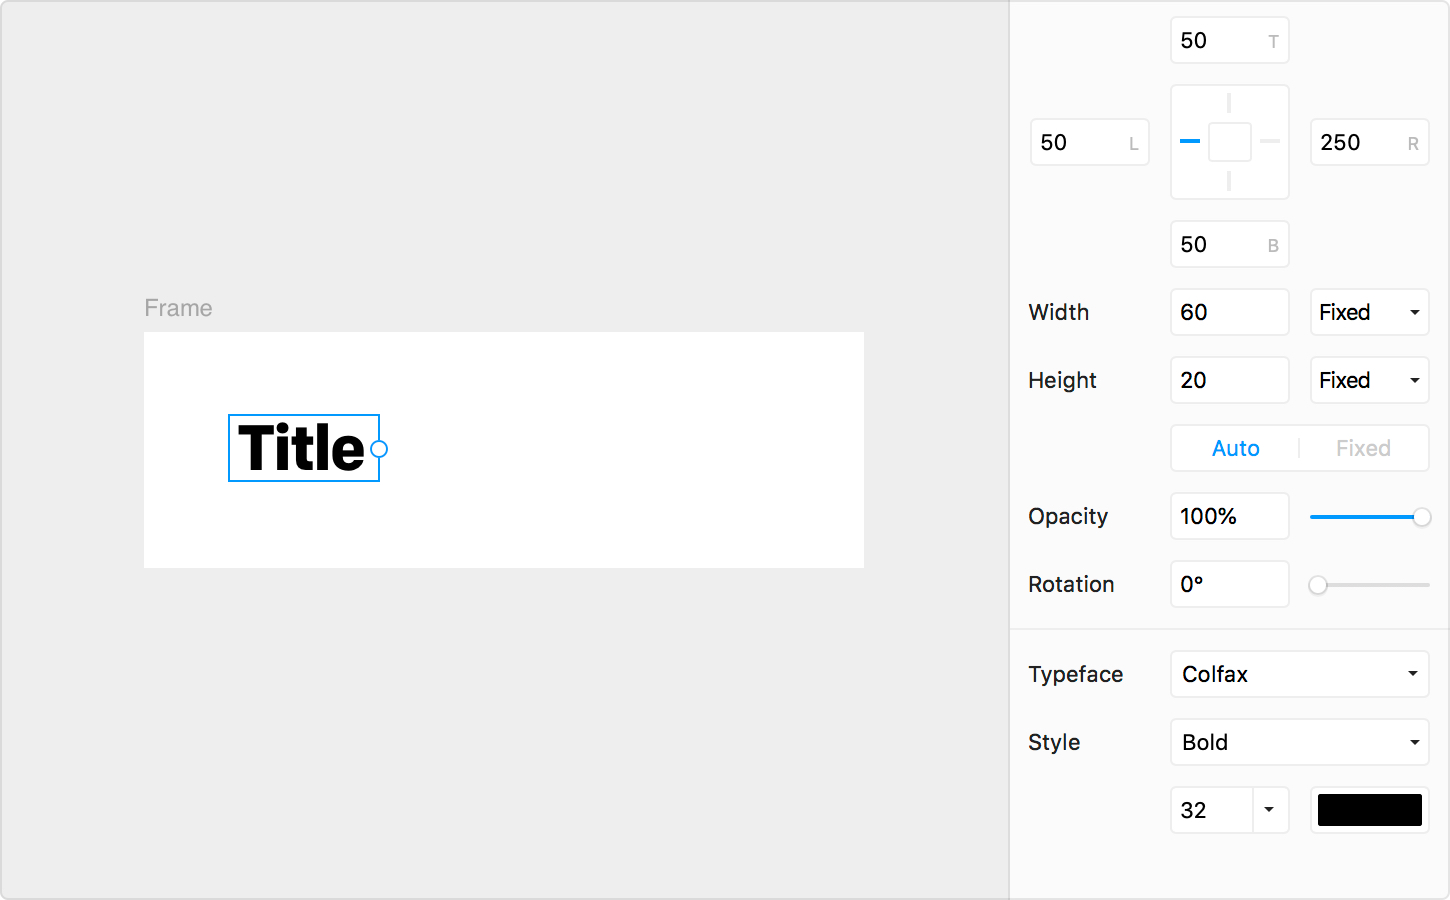Click the Opacity slider handle
The image size is (1450, 900).
point(1422,517)
